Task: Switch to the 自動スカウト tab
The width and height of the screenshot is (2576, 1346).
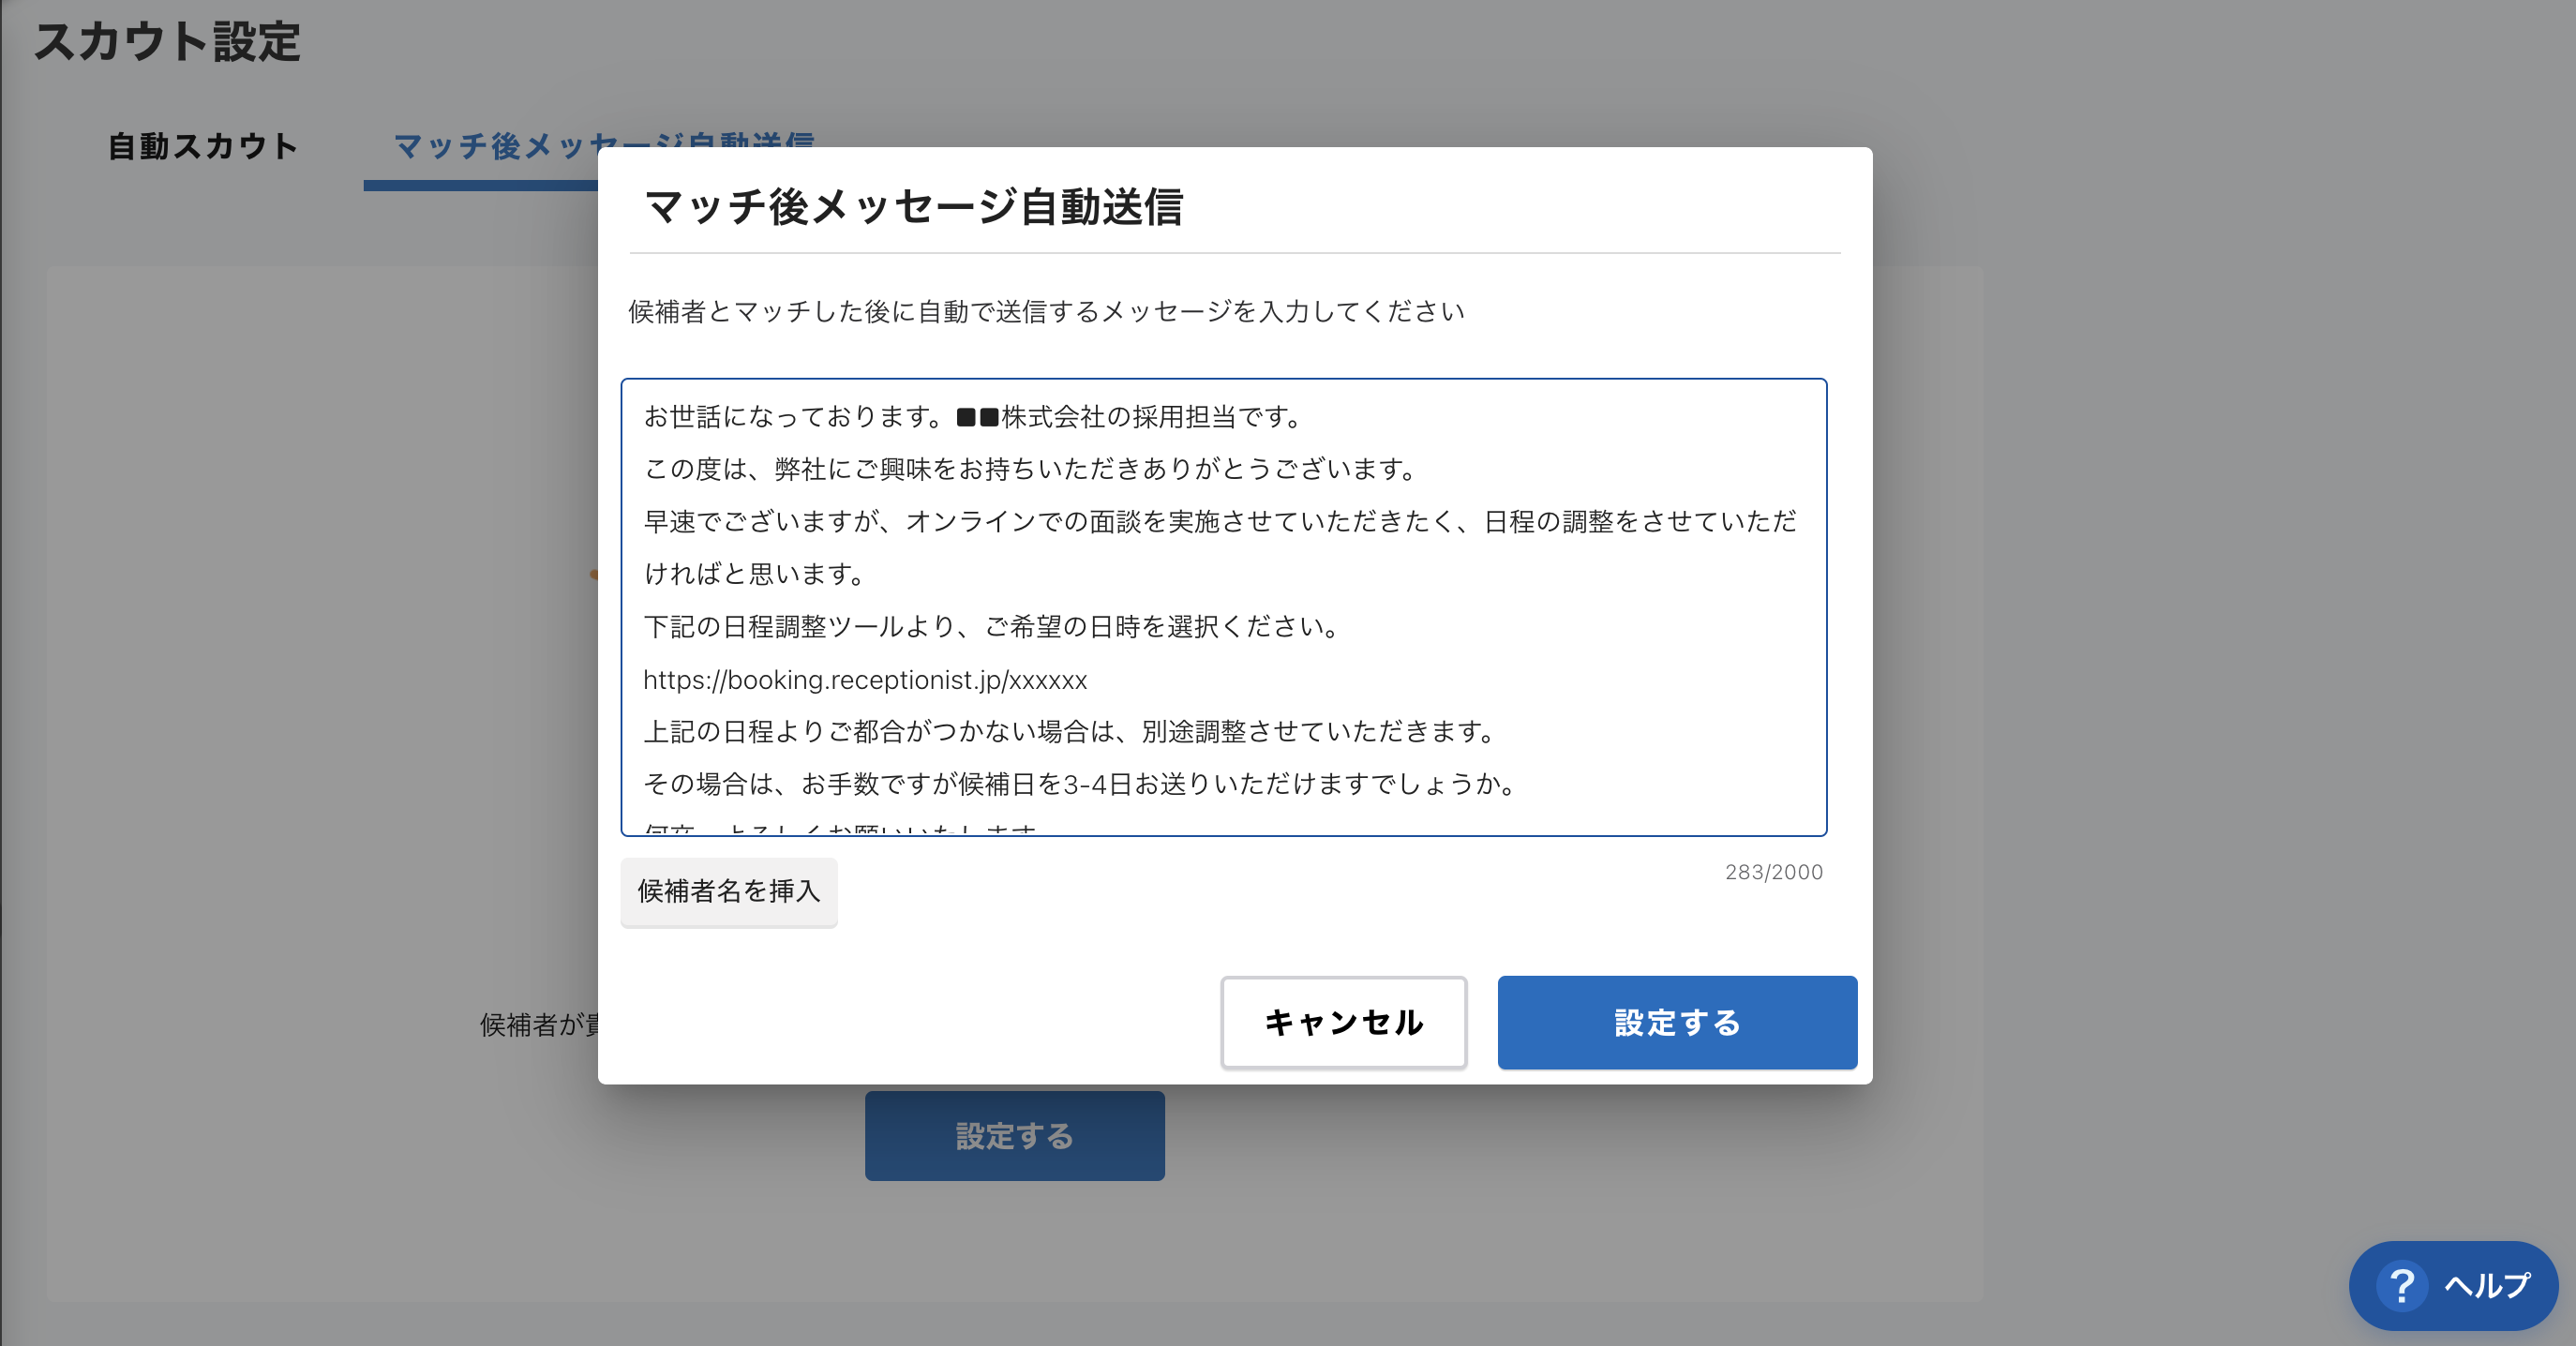Action: (x=203, y=146)
